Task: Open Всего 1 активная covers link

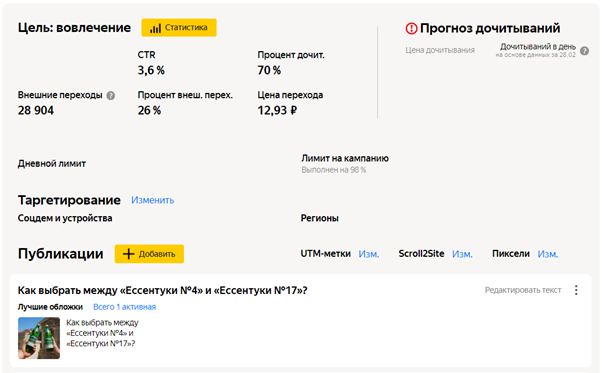Action: tap(124, 307)
